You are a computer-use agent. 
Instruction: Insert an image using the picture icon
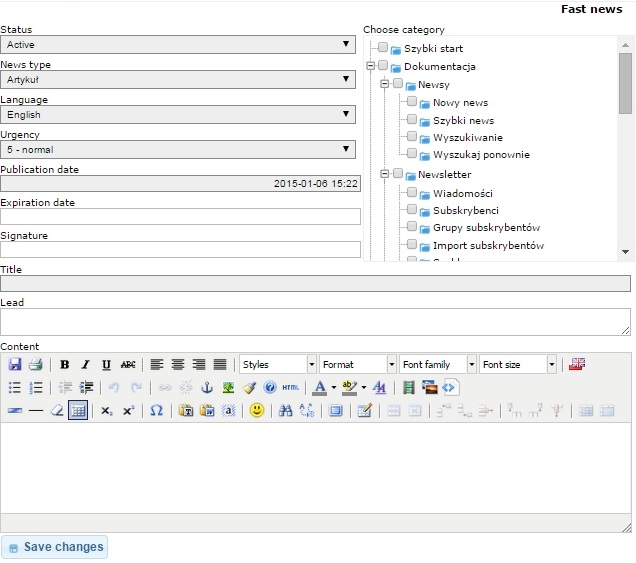(228, 388)
